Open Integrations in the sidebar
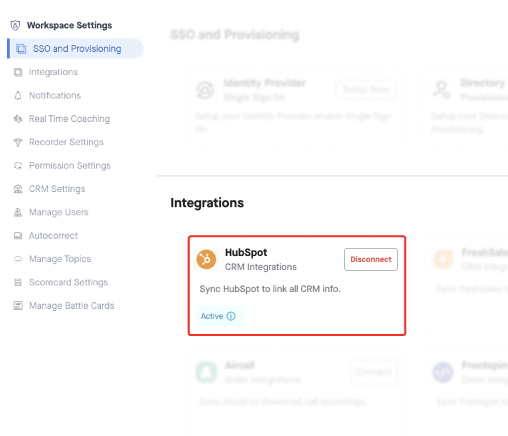The image size is (508, 436). (53, 72)
